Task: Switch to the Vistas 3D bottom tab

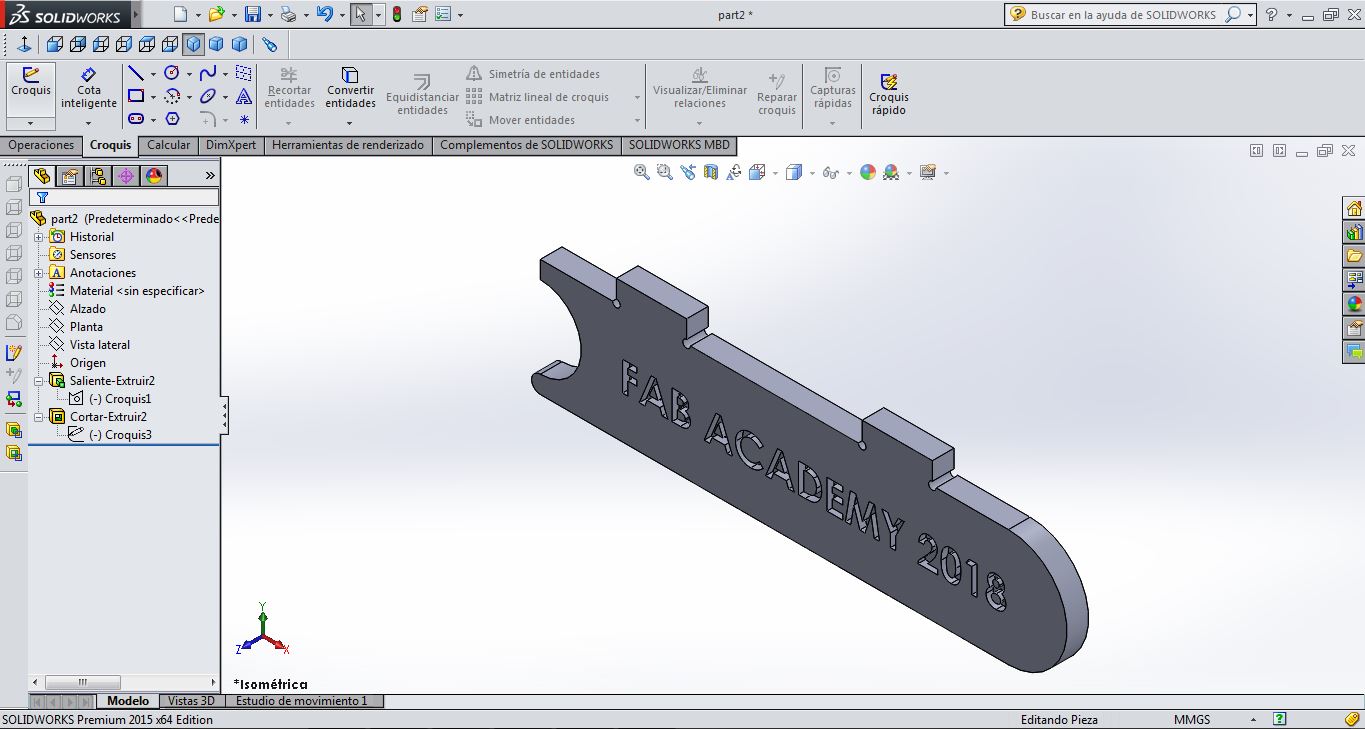Action: click(x=191, y=701)
